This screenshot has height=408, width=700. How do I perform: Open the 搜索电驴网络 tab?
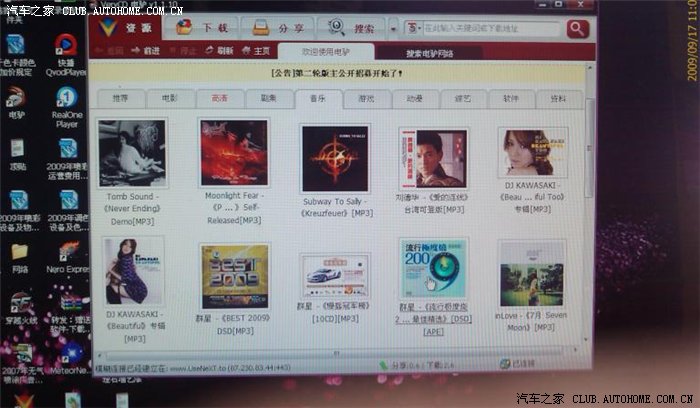point(430,53)
